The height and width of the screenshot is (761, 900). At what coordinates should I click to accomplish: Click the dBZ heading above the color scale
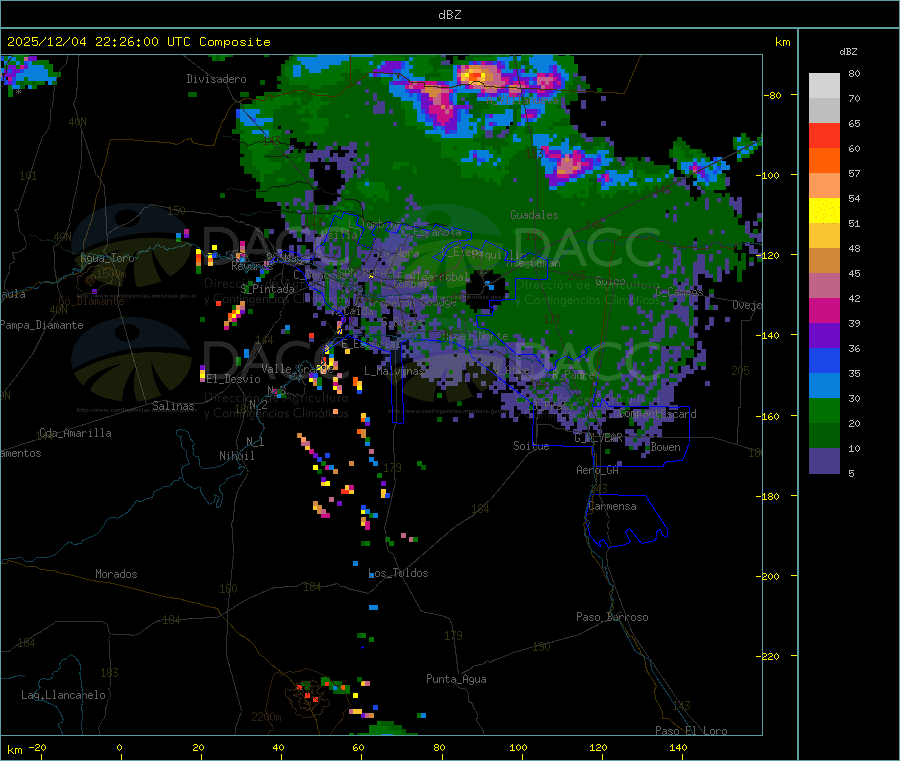pos(848,52)
